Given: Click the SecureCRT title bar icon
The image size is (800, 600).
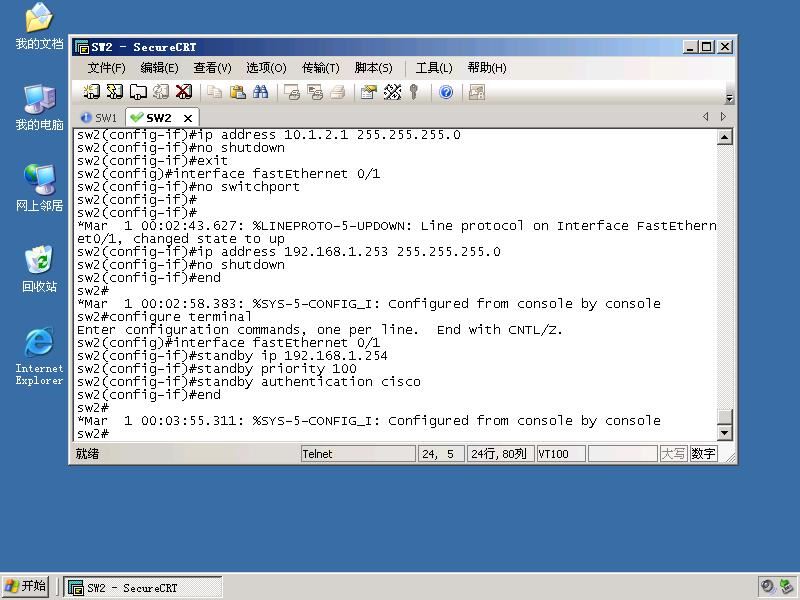Looking at the screenshot, I should (82, 47).
